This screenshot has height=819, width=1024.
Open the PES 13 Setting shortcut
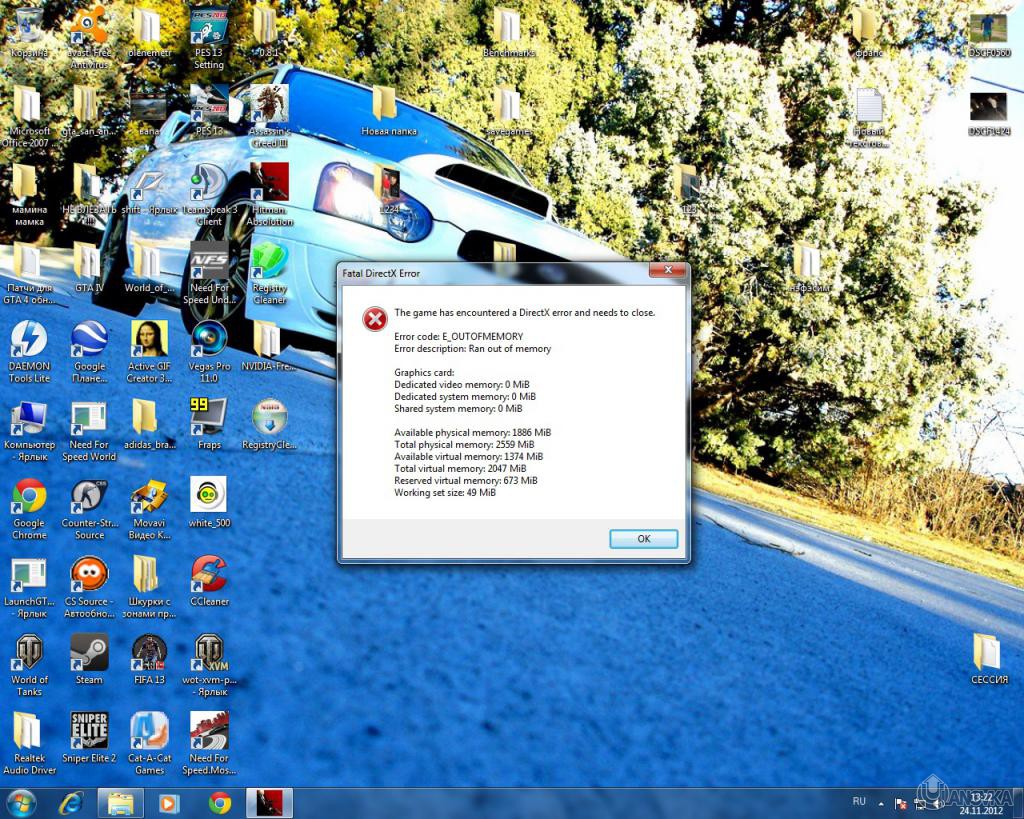pyautogui.click(x=209, y=38)
